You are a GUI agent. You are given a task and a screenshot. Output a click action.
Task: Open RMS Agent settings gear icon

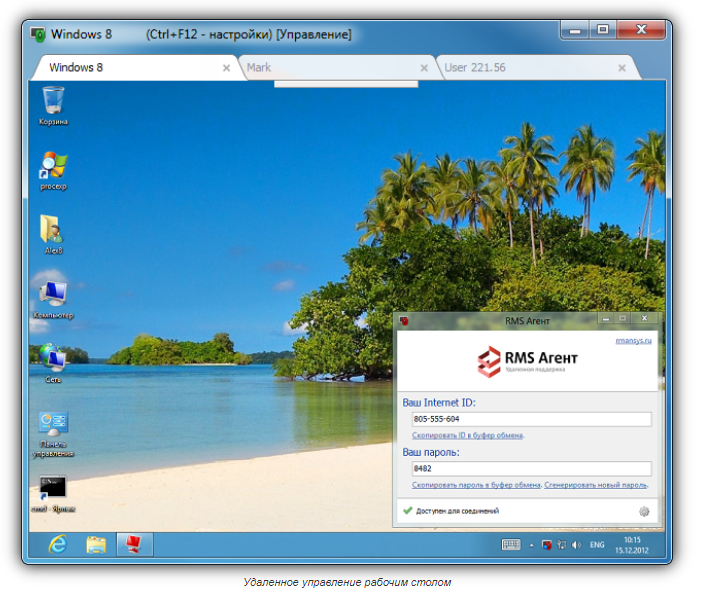click(643, 511)
